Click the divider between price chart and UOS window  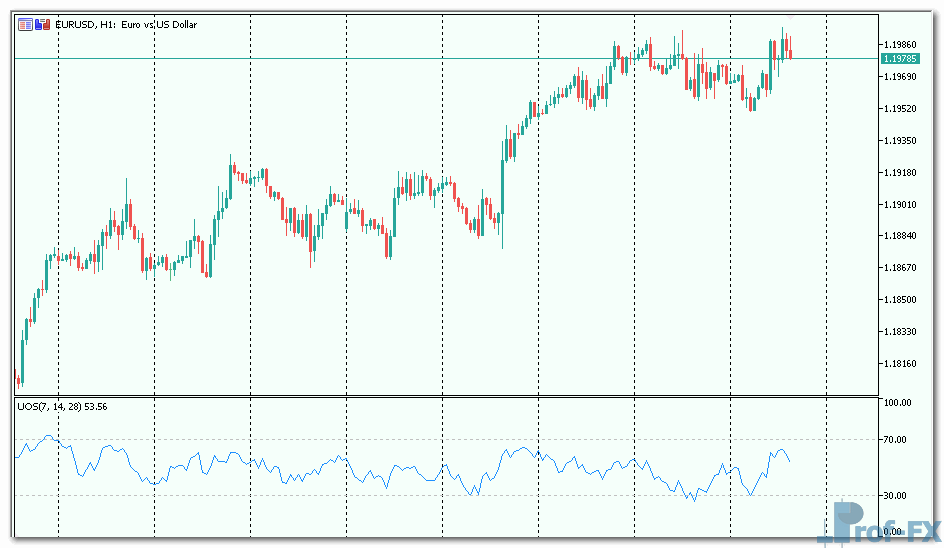tap(447, 397)
